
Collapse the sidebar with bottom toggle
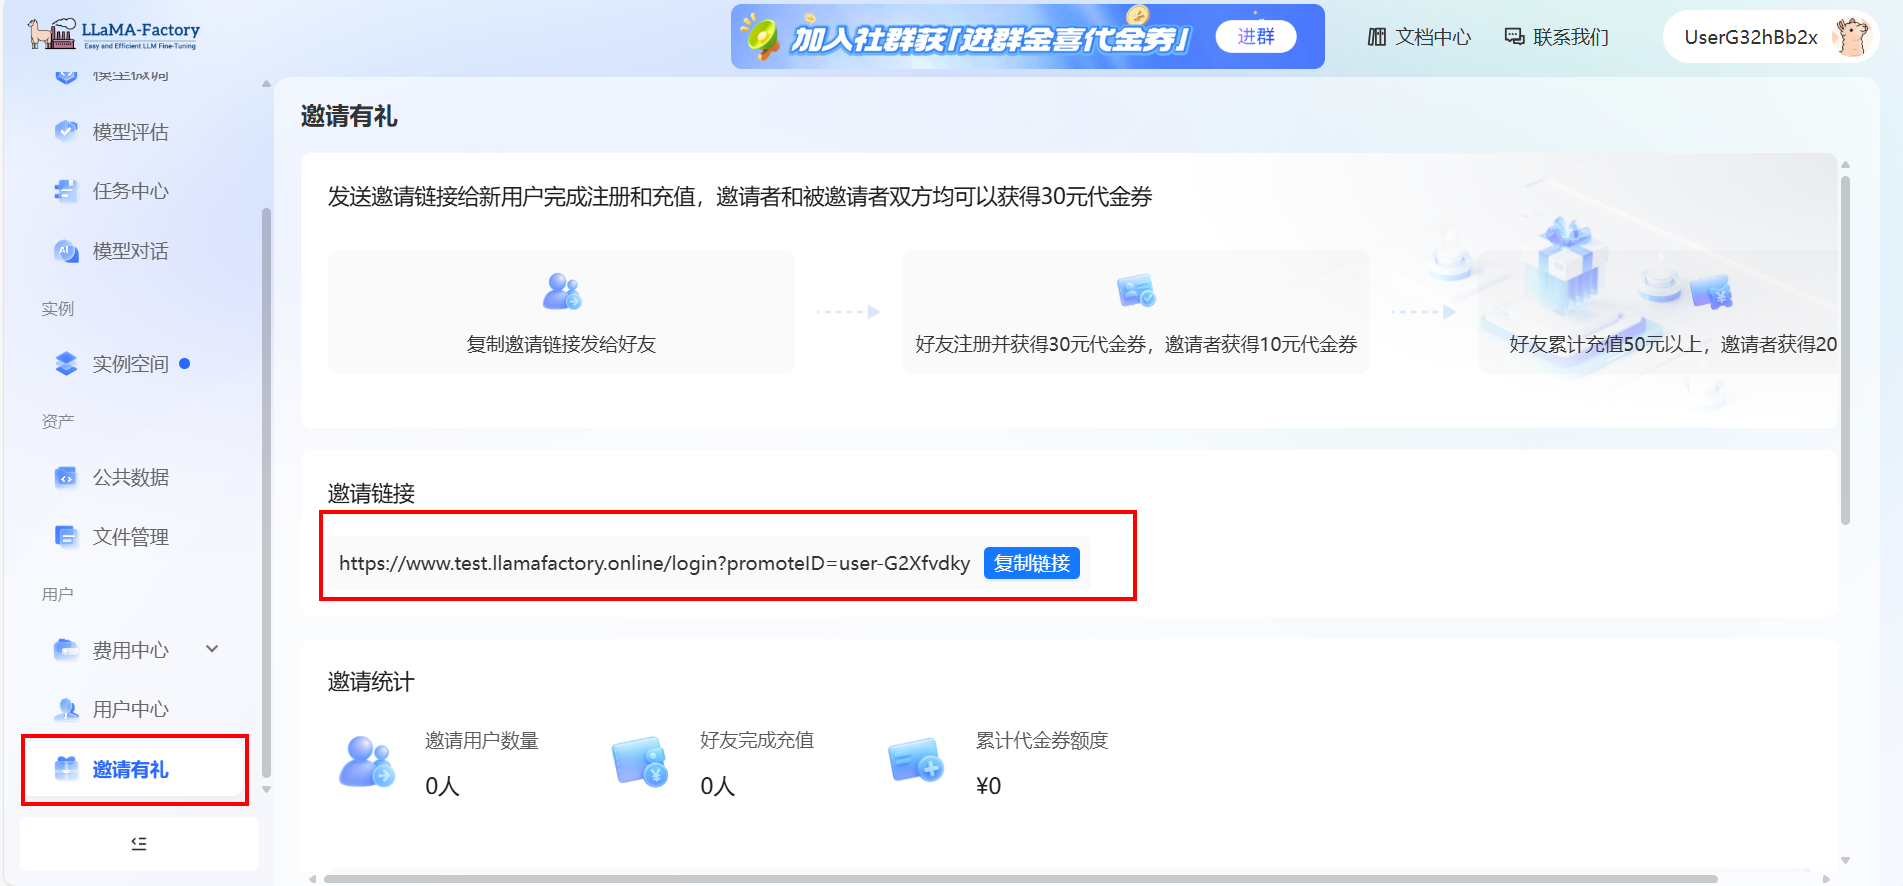(139, 844)
